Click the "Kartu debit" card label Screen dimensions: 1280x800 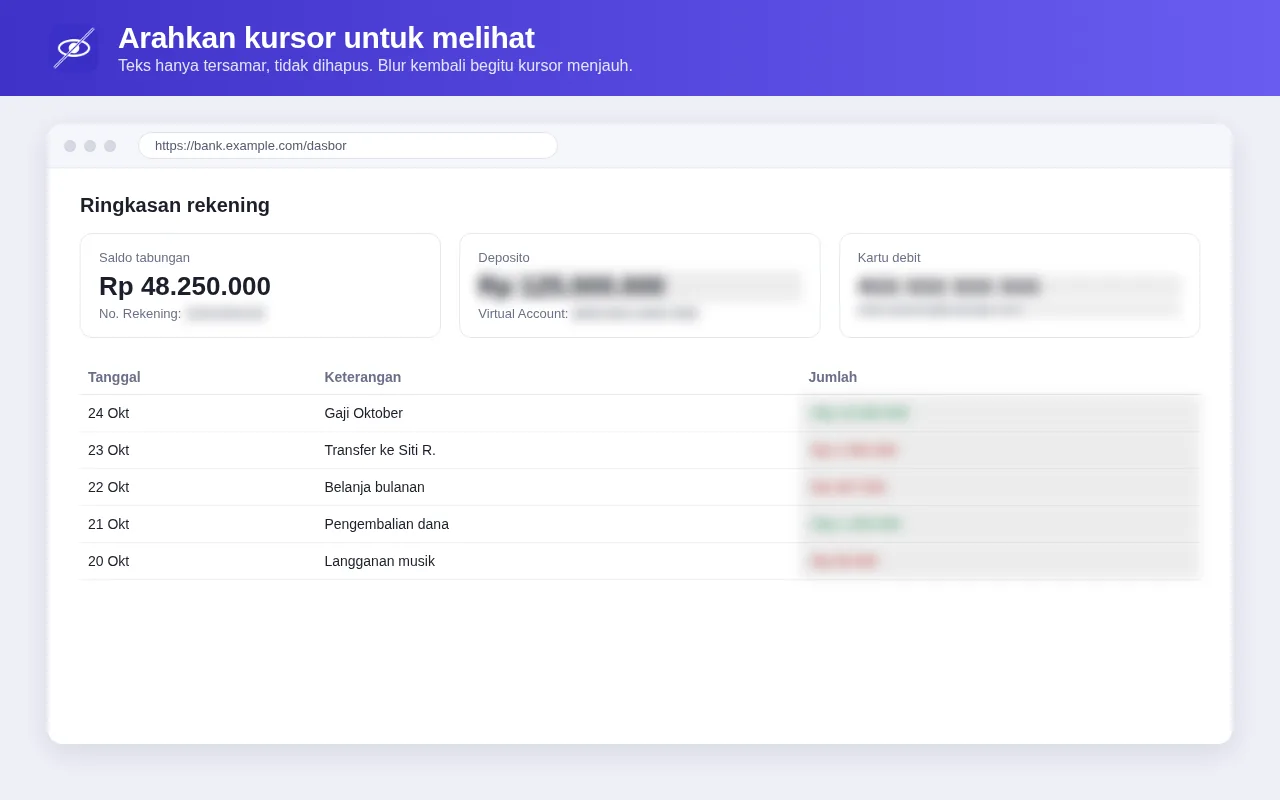pyautogui.click(x=889, y=258)
